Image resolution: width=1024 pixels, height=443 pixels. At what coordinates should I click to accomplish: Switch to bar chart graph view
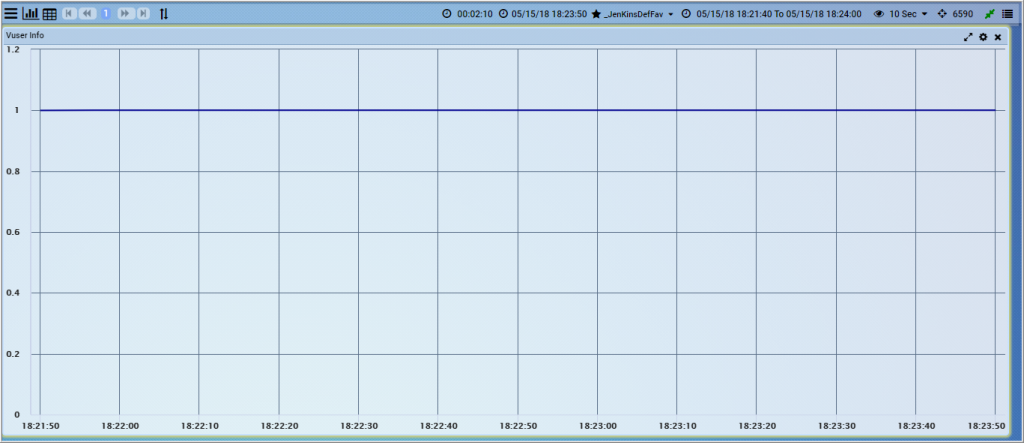(x=31, y=13)
